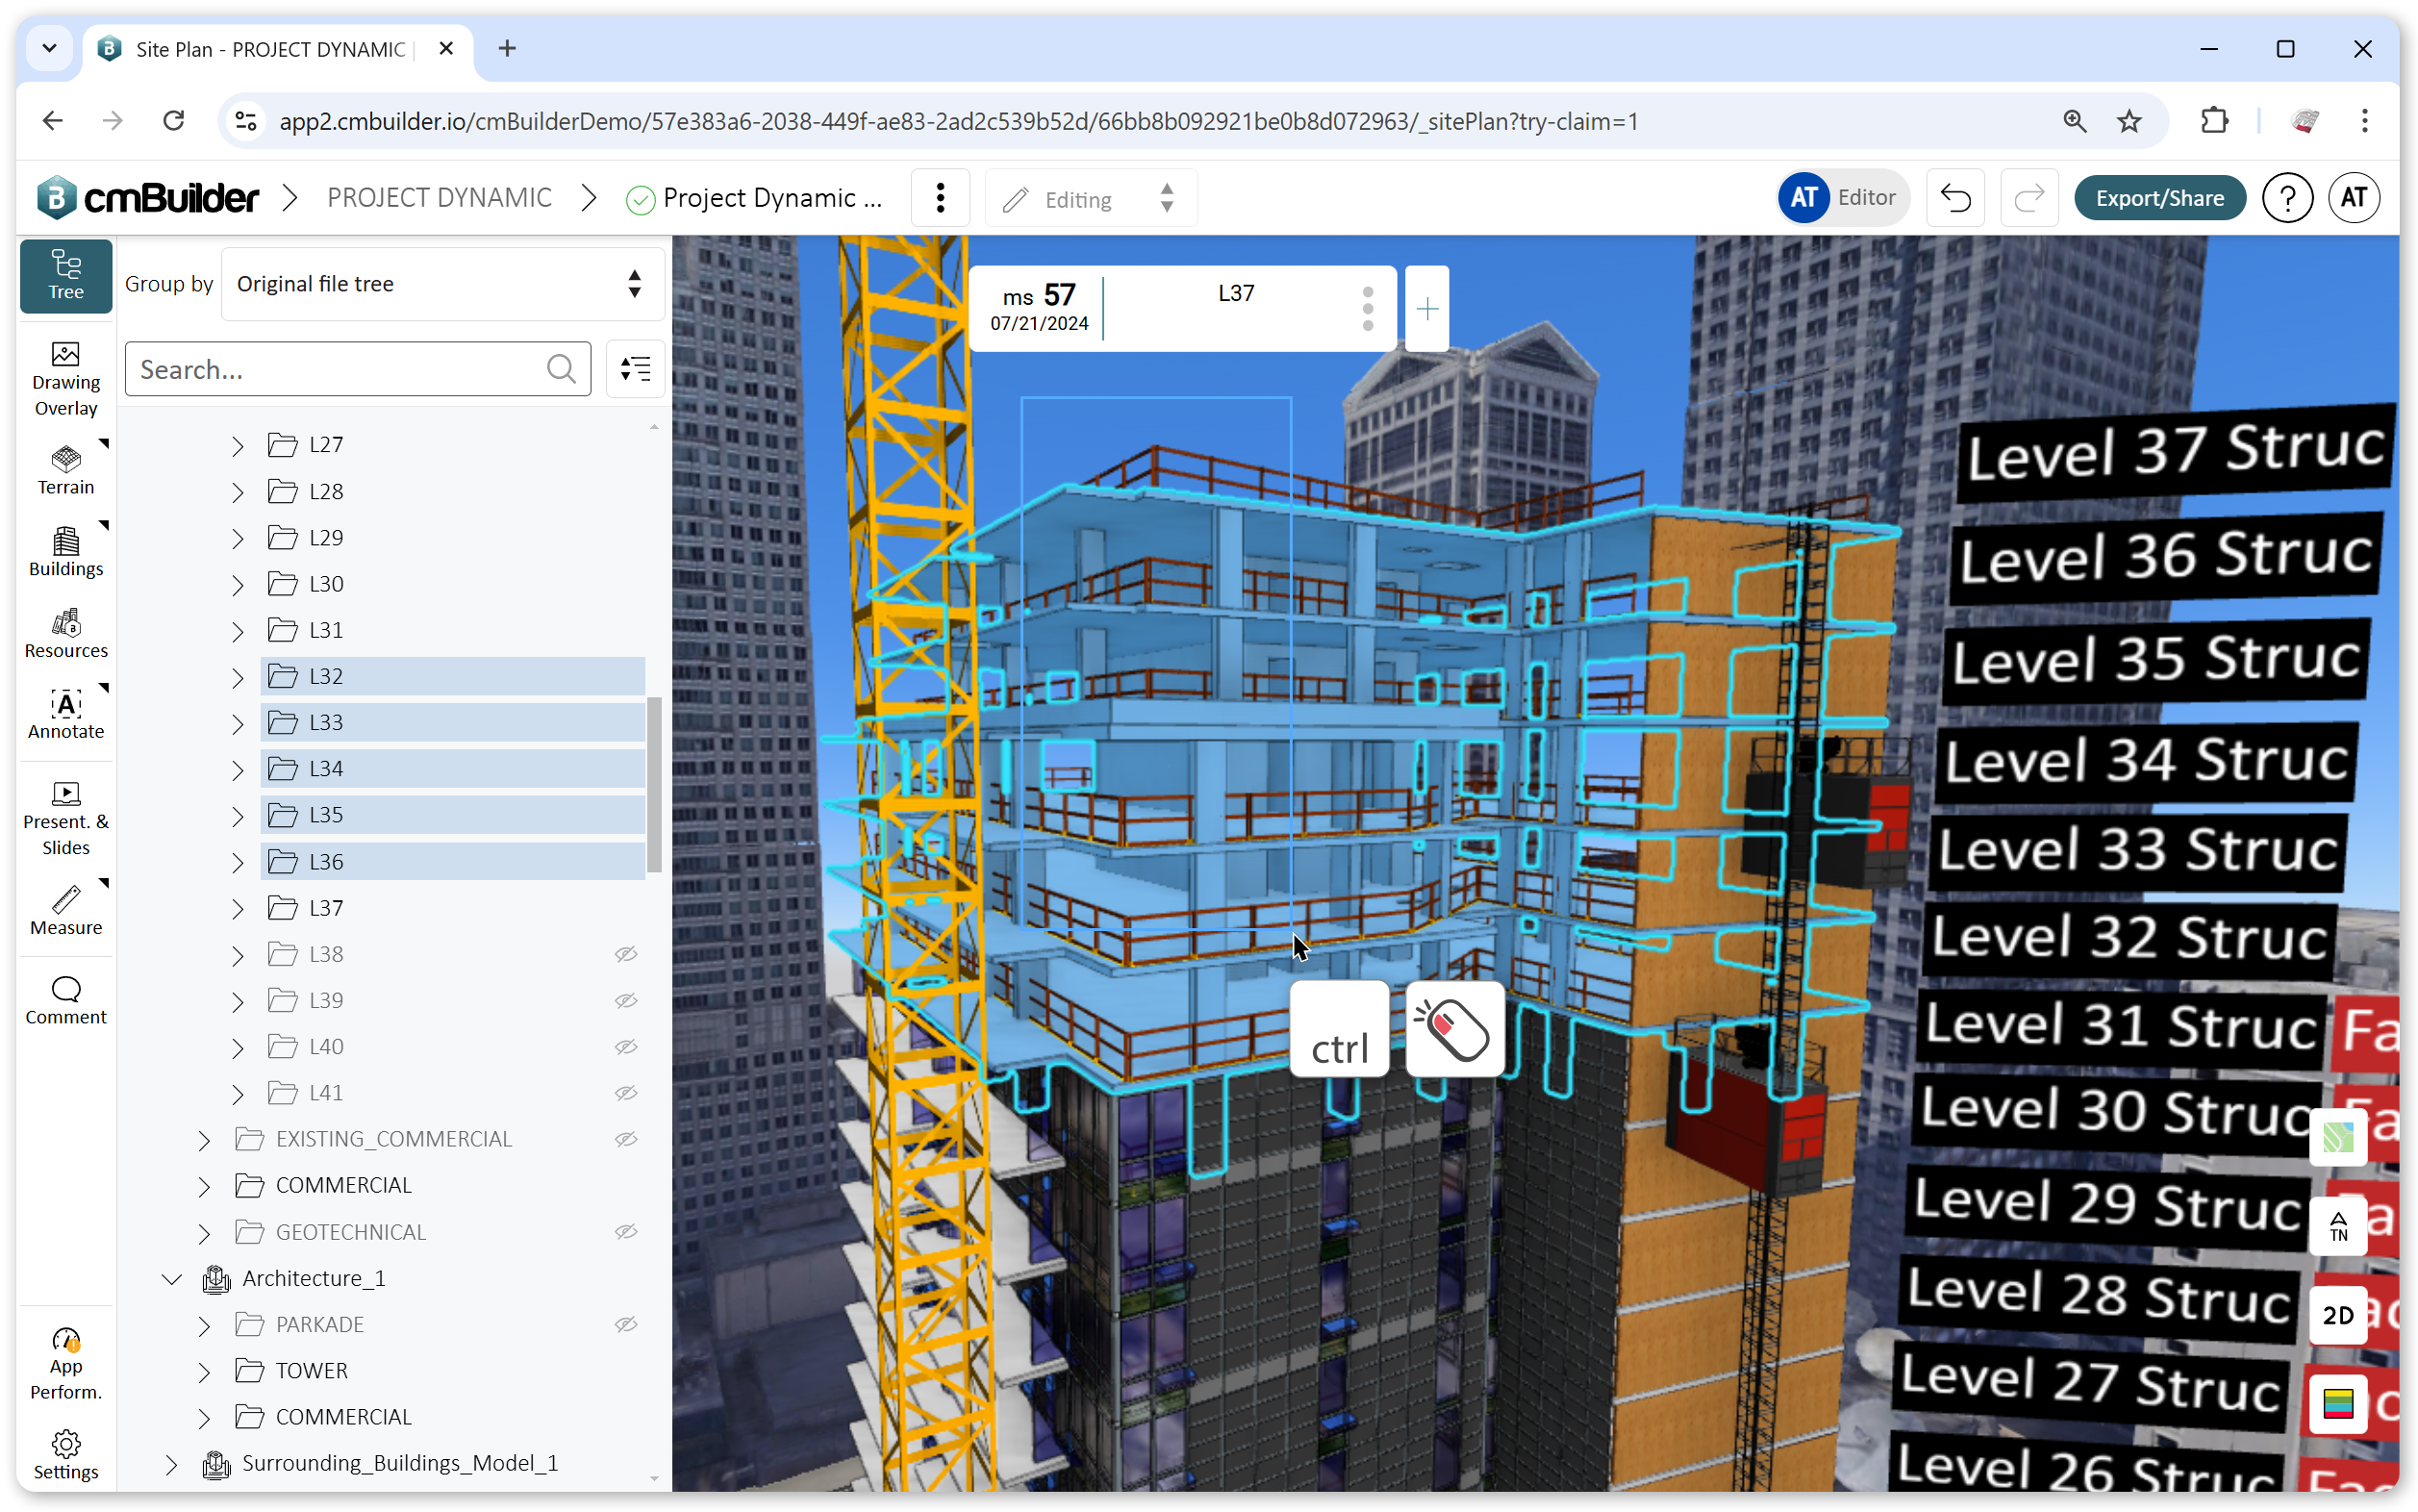Viewport: 2418px width, 1512px height.
Task: Click the search magnifier icon
Action: tap(561, 369)
